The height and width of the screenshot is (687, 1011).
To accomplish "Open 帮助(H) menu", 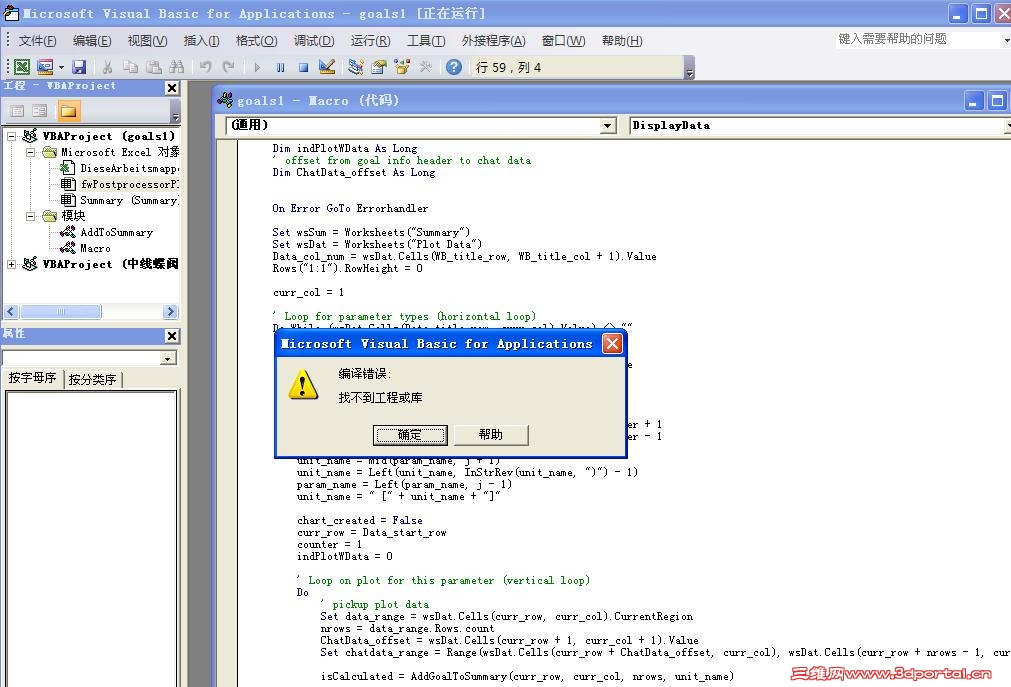I will 622,41.
